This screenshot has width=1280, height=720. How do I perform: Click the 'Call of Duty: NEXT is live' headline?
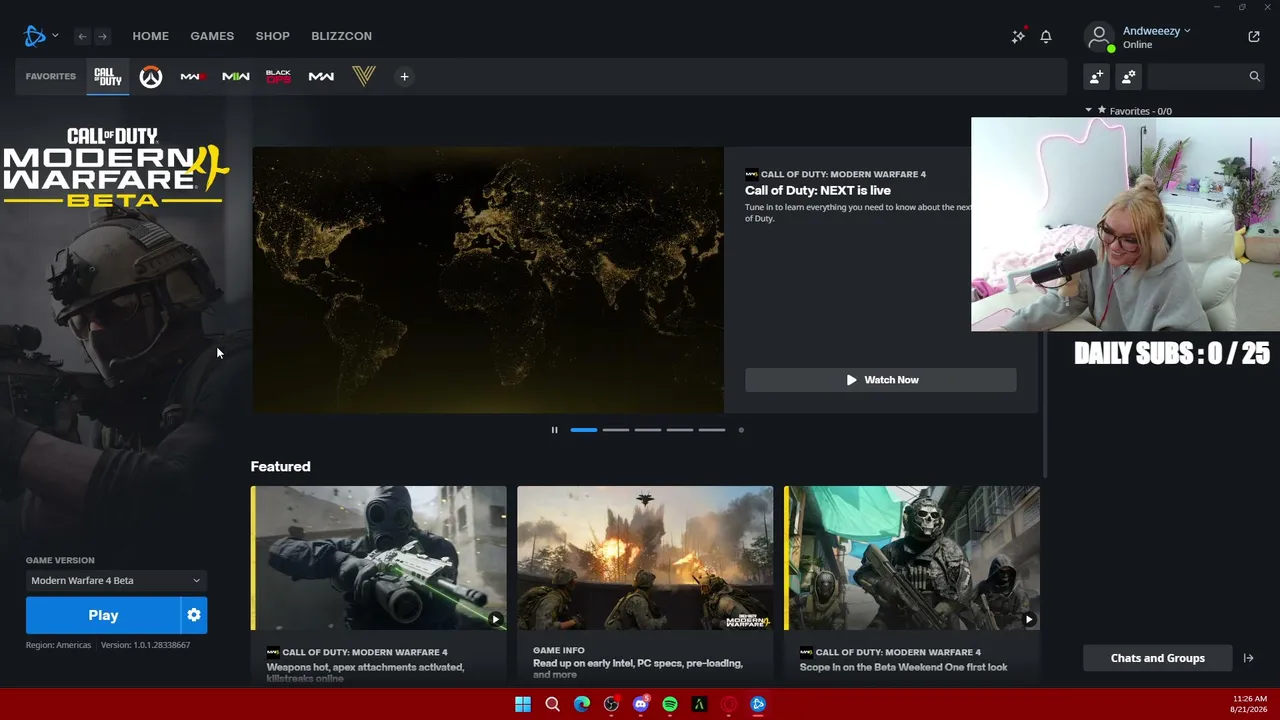(818, 190)
